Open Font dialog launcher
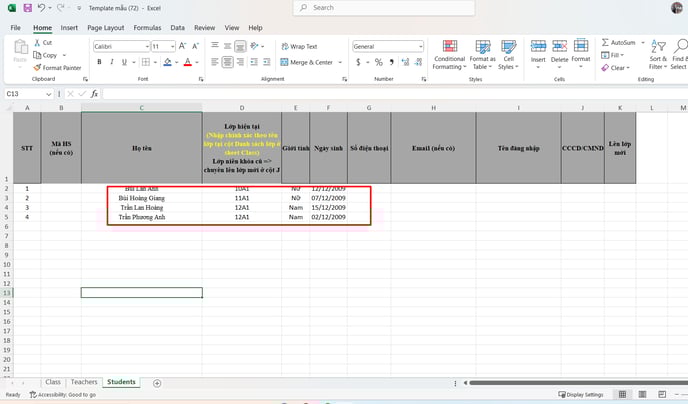 pos(201,79)
